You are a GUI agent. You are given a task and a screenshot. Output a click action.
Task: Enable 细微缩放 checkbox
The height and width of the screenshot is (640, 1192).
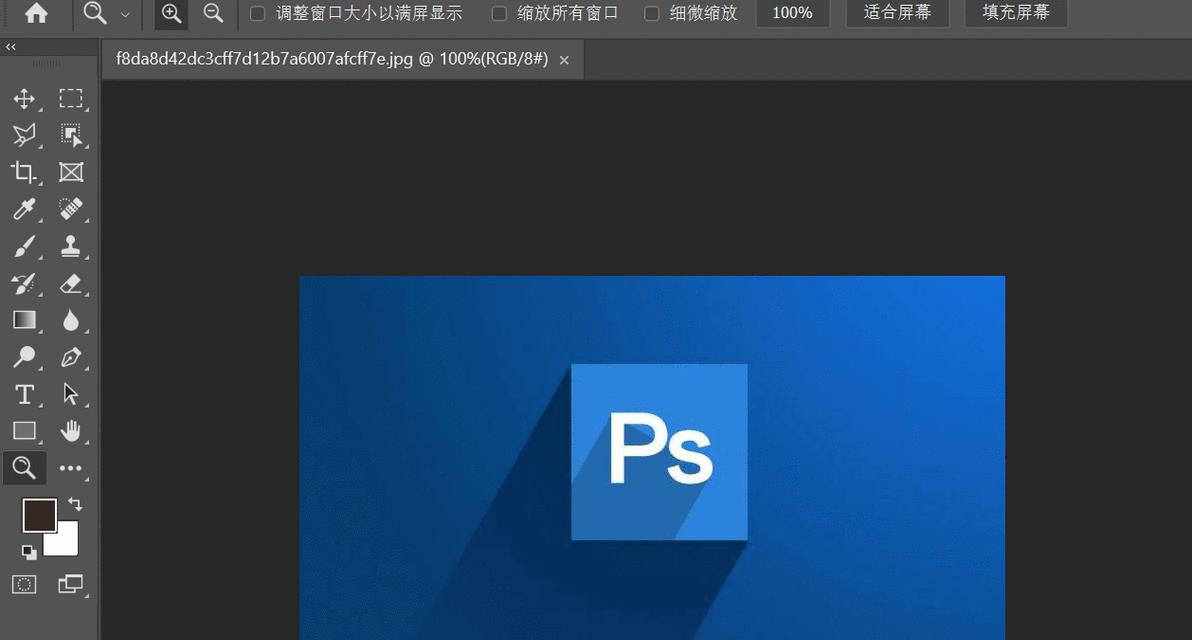click(x=651, y=14)
